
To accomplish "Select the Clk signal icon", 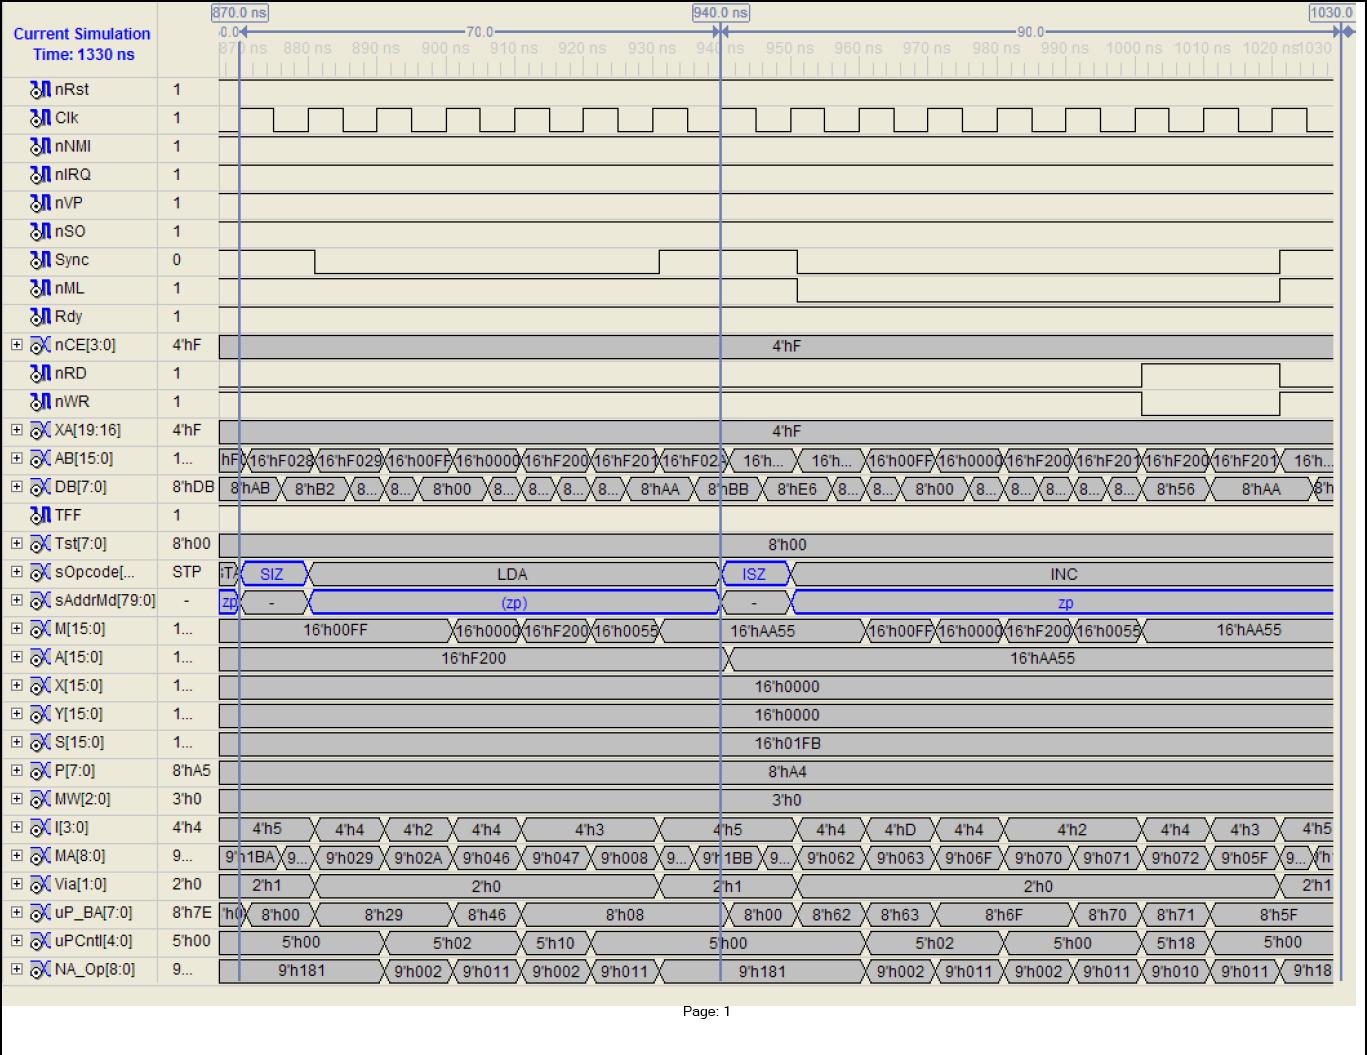I will coord(41,118).
